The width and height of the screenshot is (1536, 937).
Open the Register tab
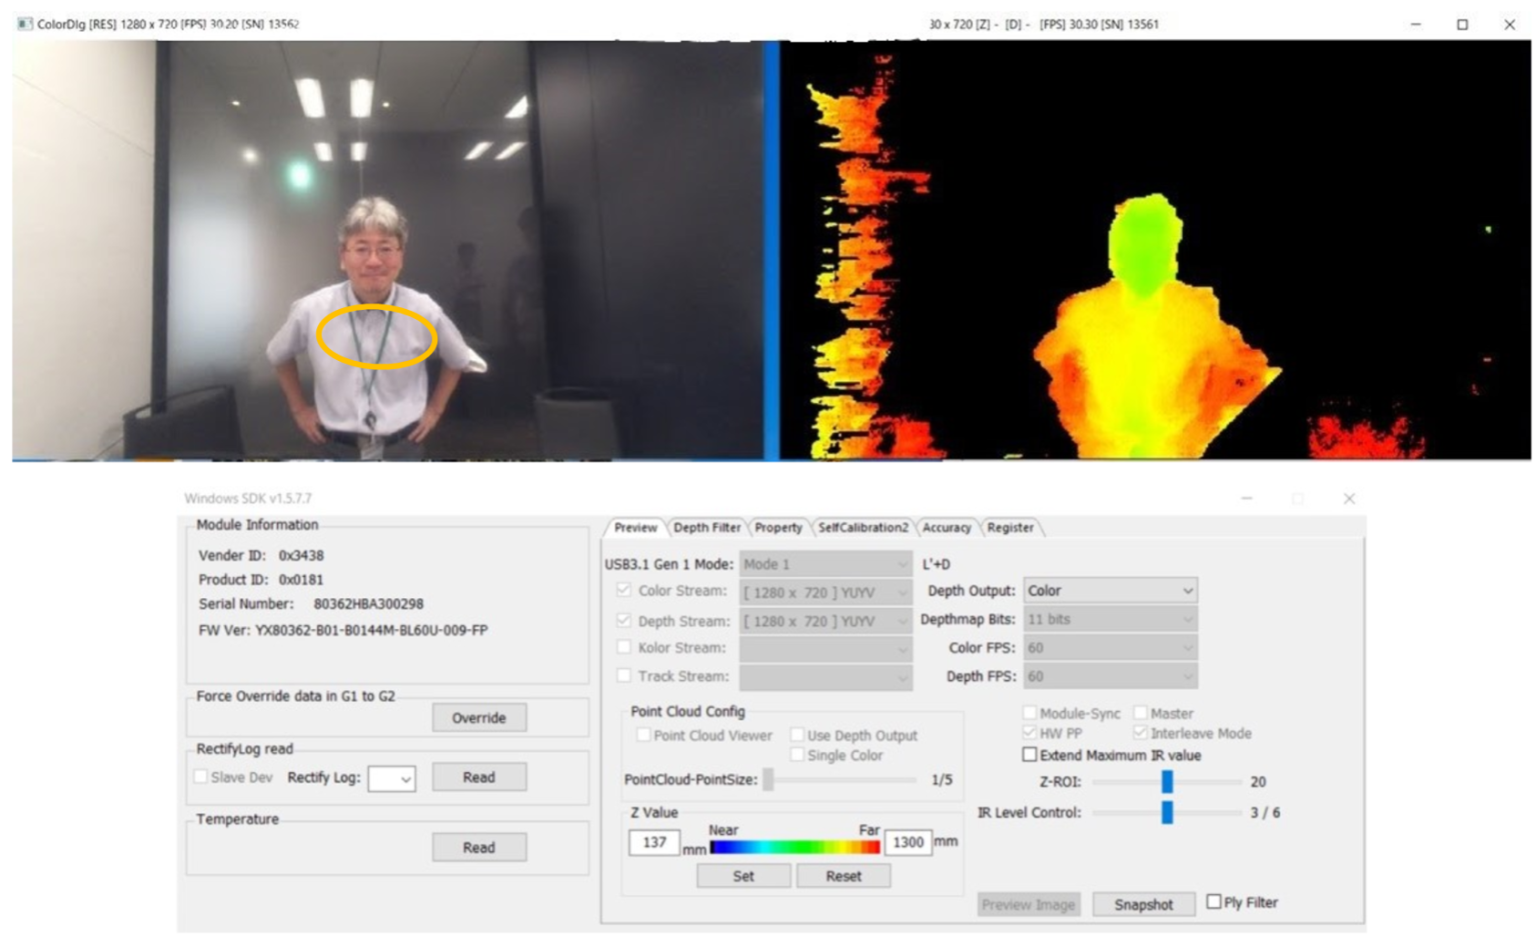tap(1013, 527)
